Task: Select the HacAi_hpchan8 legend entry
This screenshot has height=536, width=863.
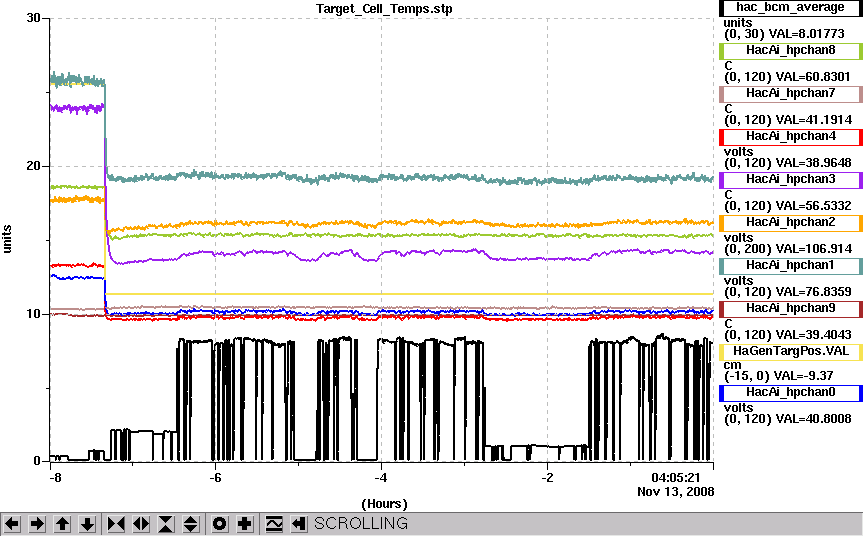Action: 790,51
